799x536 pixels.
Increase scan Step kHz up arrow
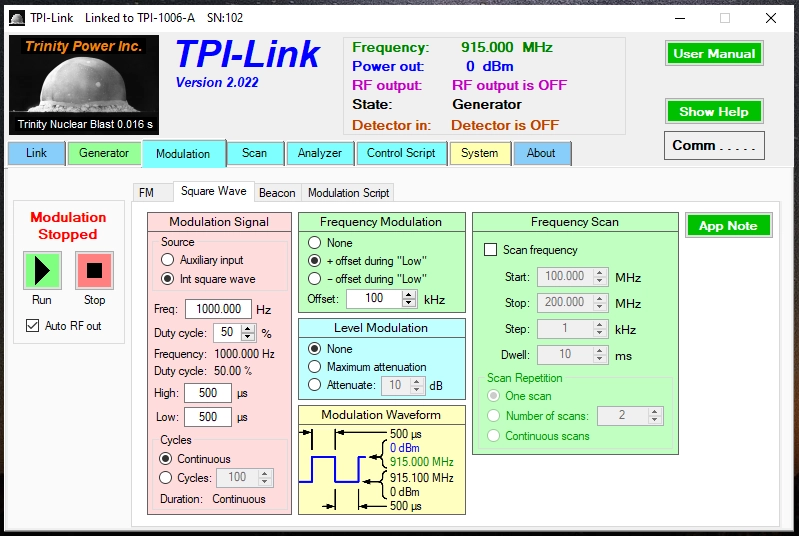[600, 325]
